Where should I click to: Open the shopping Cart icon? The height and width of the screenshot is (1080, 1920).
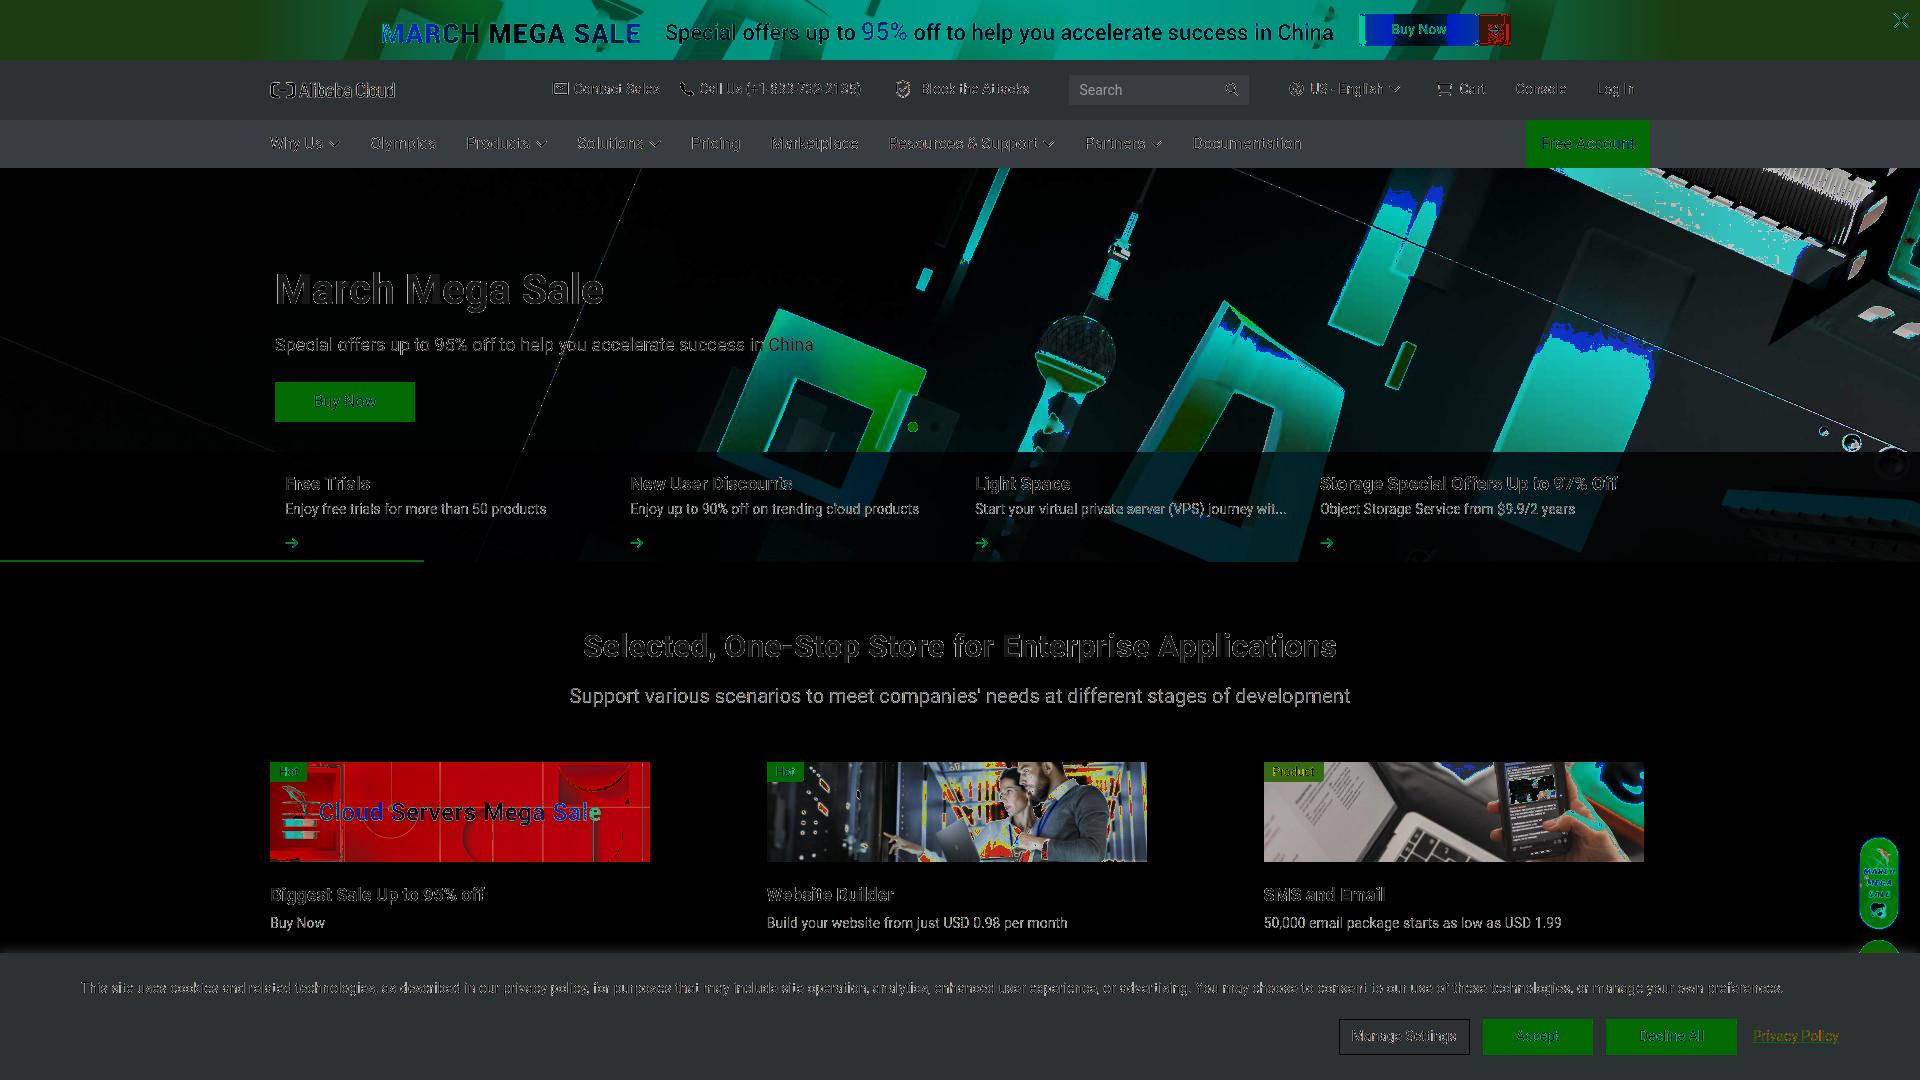click(1444, 89)
